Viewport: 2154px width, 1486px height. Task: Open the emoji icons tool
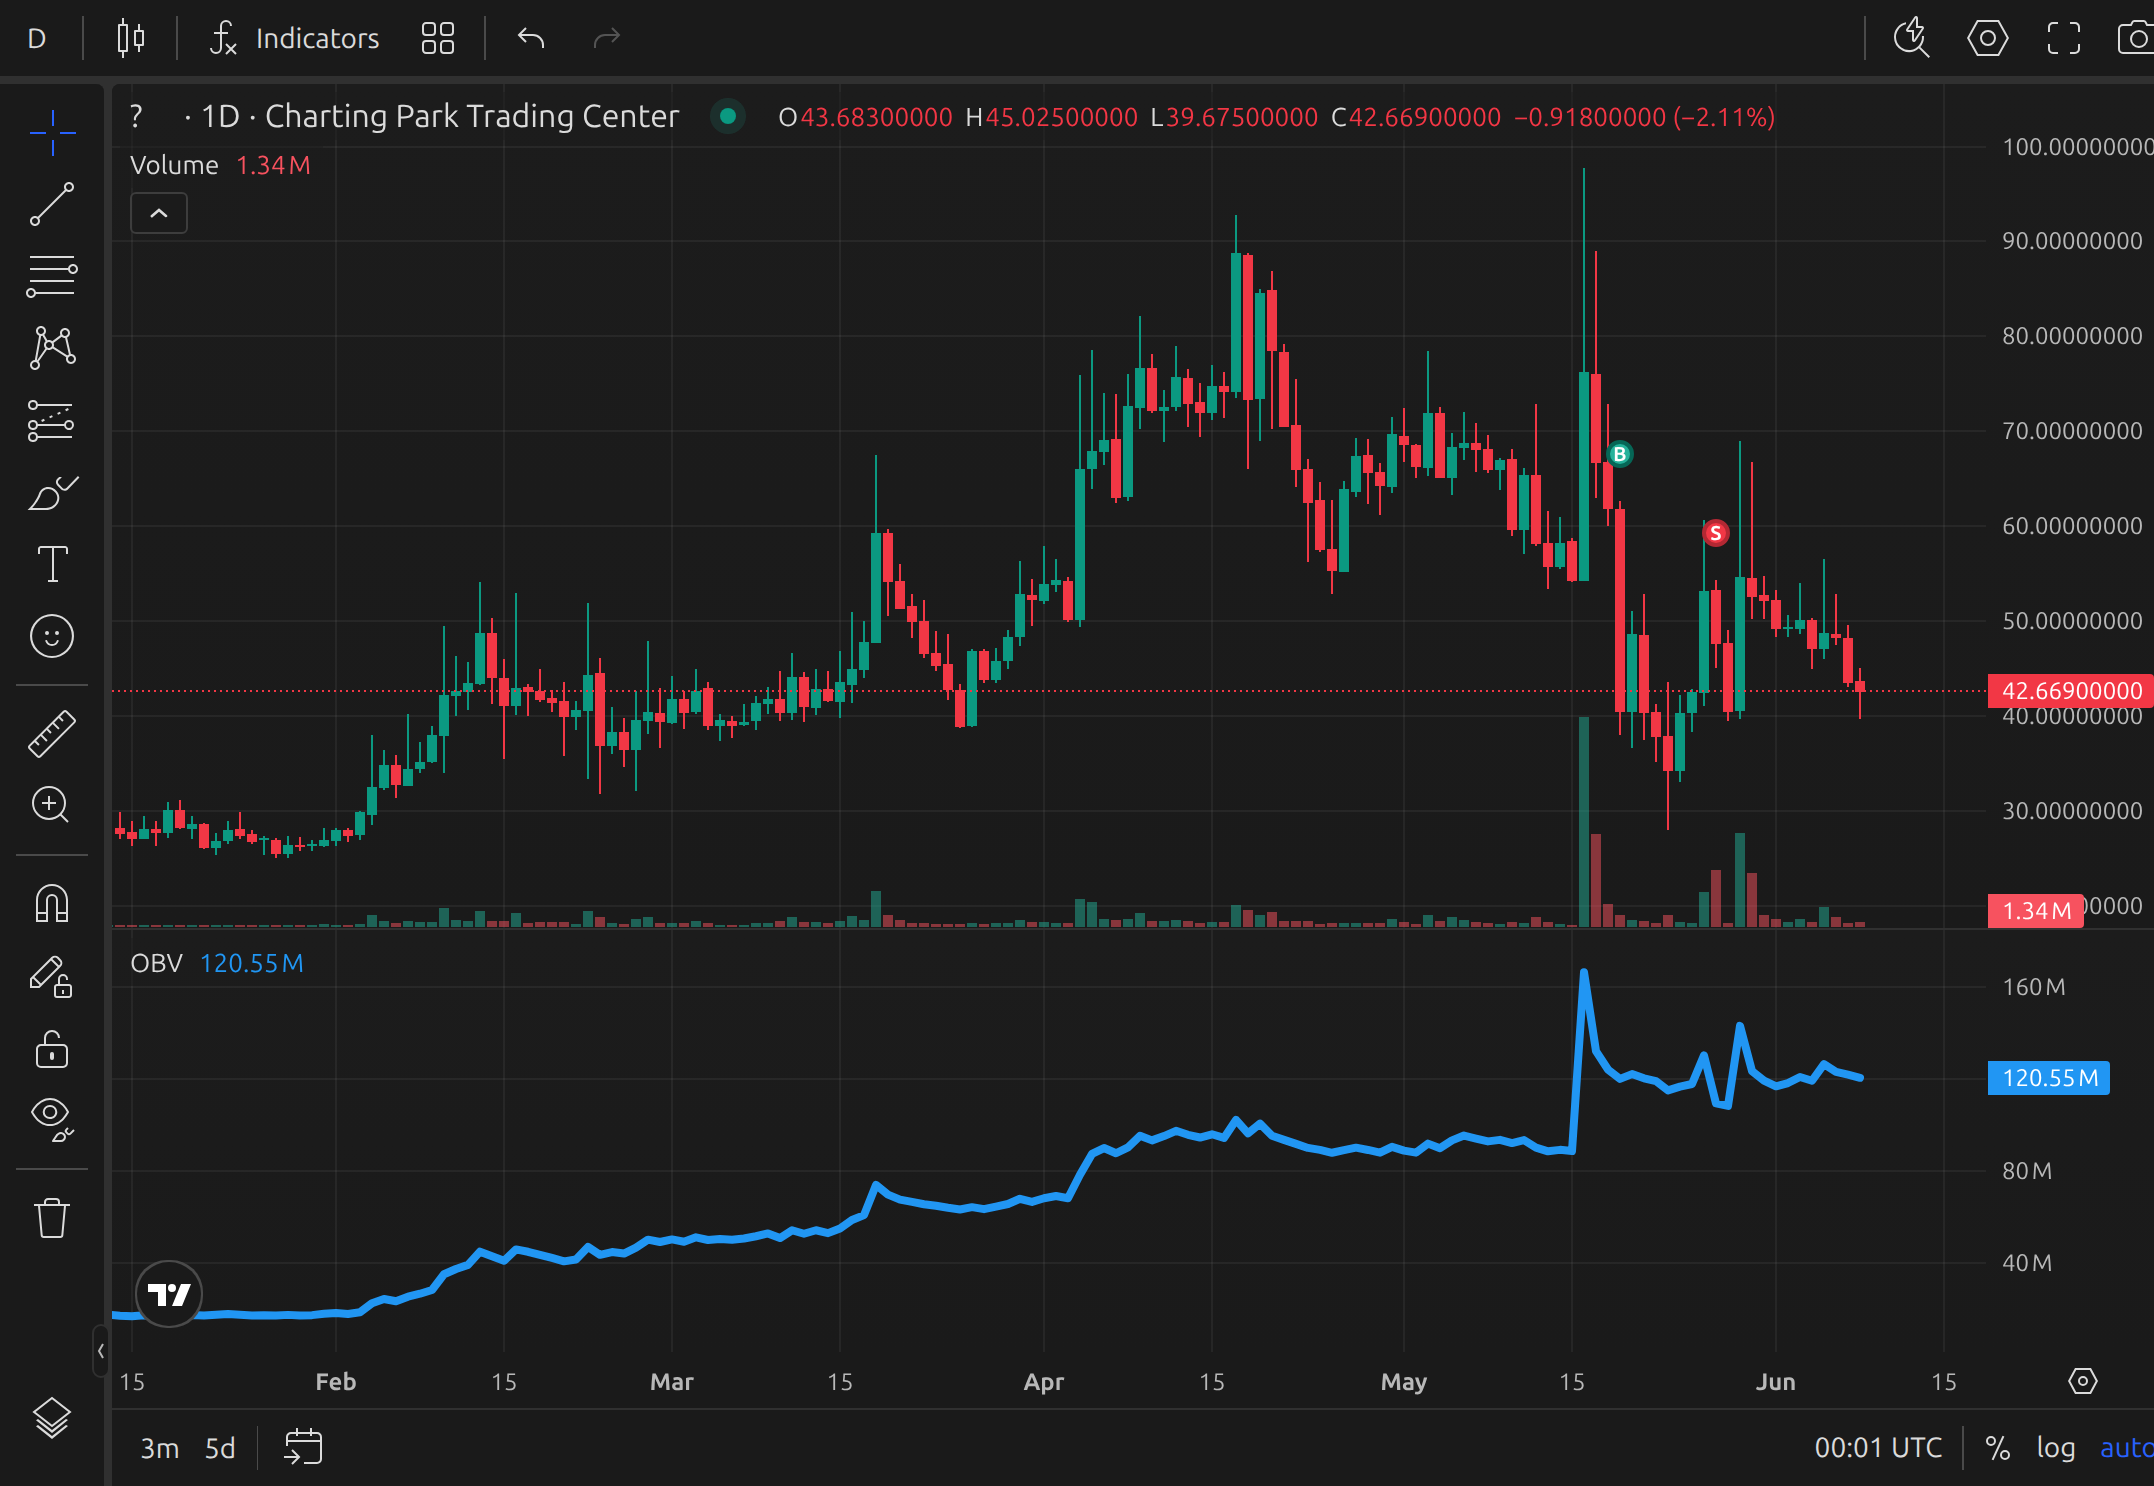pos(52,636)
